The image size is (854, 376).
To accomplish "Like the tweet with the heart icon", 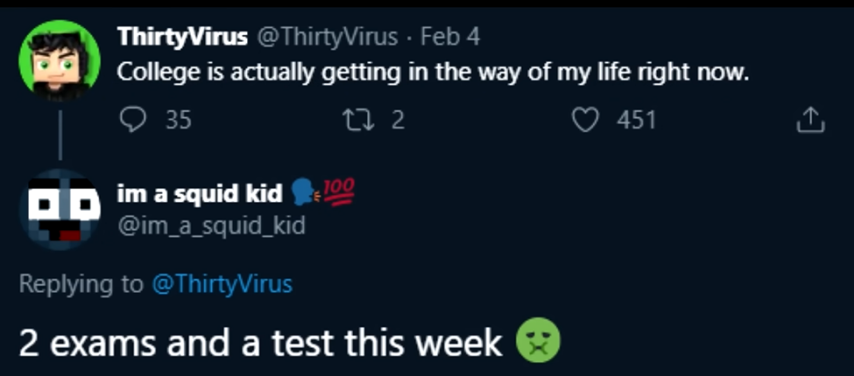I will coord(585,119).
